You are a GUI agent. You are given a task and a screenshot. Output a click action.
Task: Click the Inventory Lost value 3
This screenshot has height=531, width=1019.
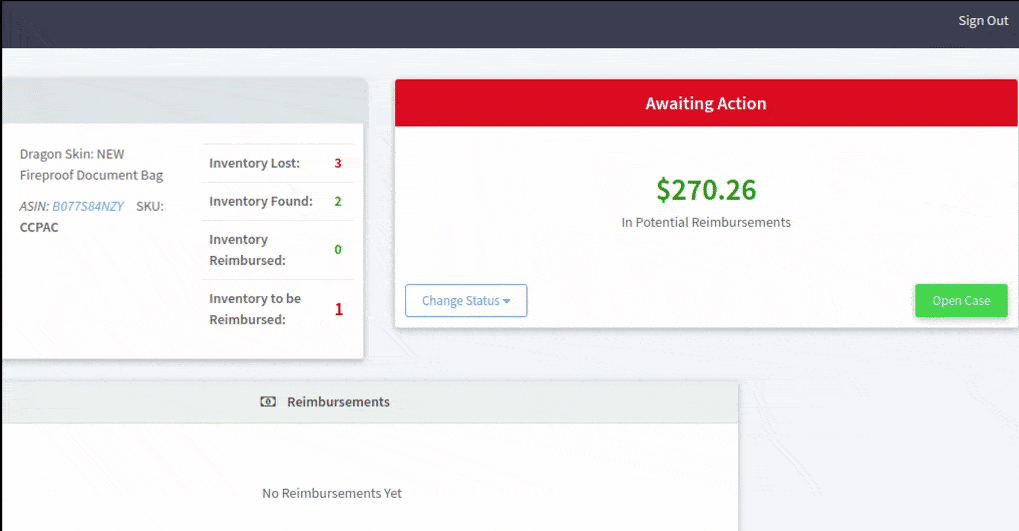pos(338,163)
